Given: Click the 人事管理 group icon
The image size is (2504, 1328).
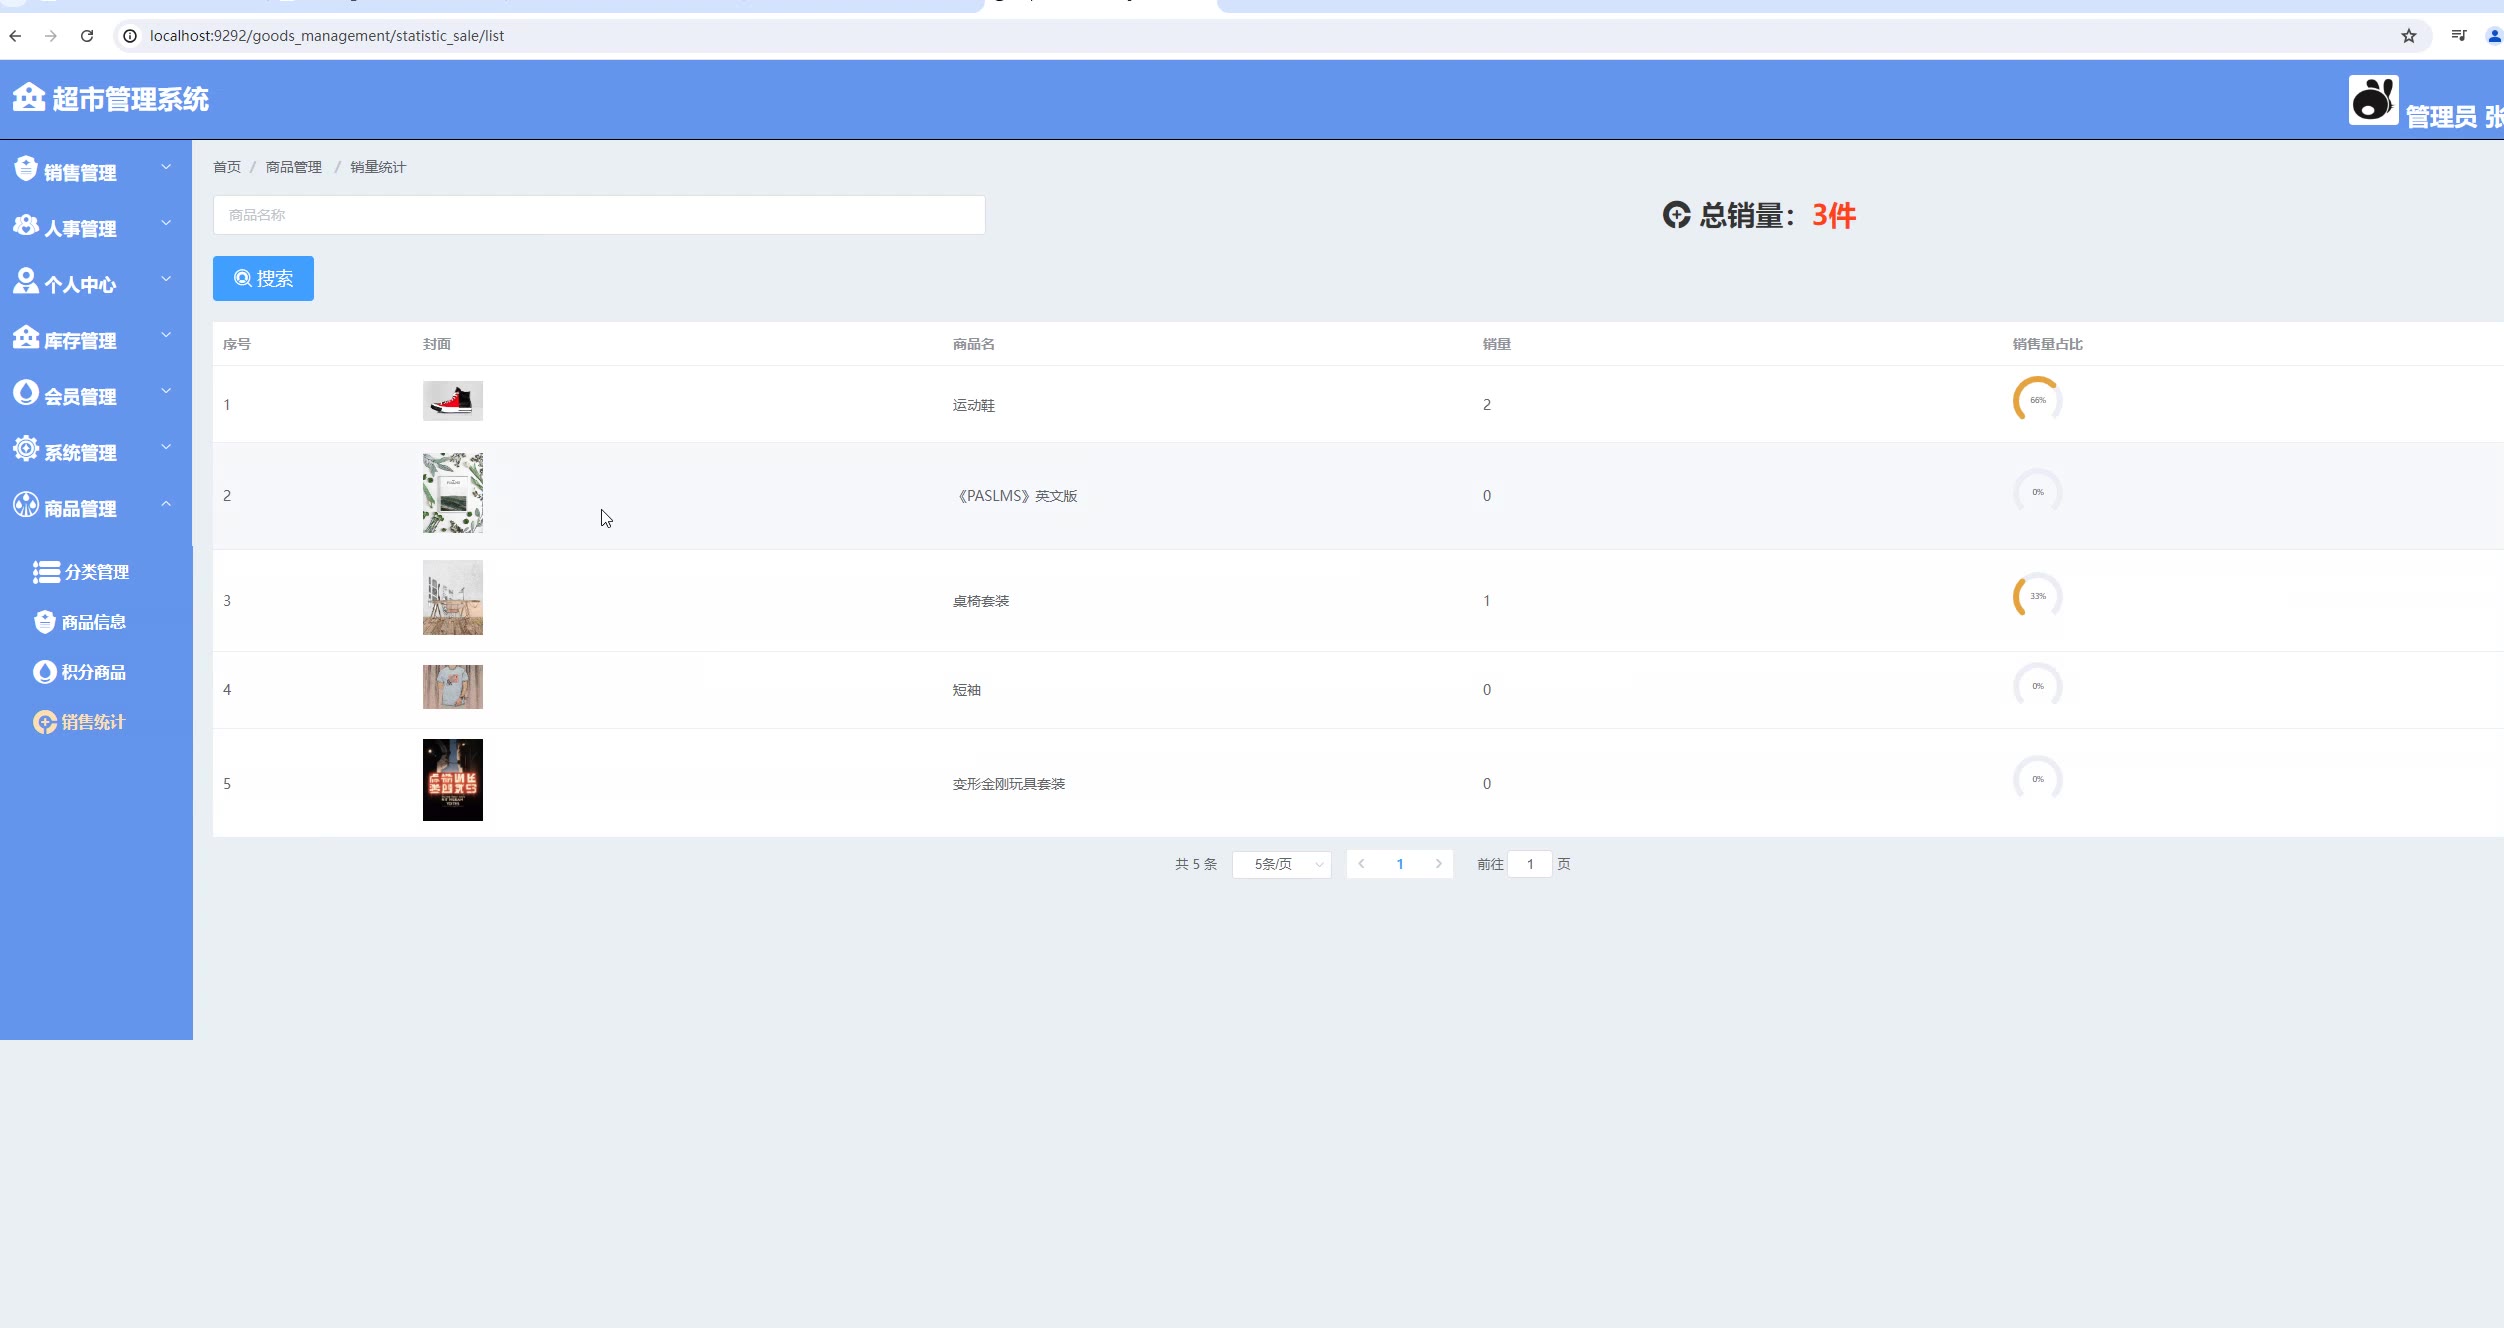Looking at the screenshot, I should coord(26,226).
